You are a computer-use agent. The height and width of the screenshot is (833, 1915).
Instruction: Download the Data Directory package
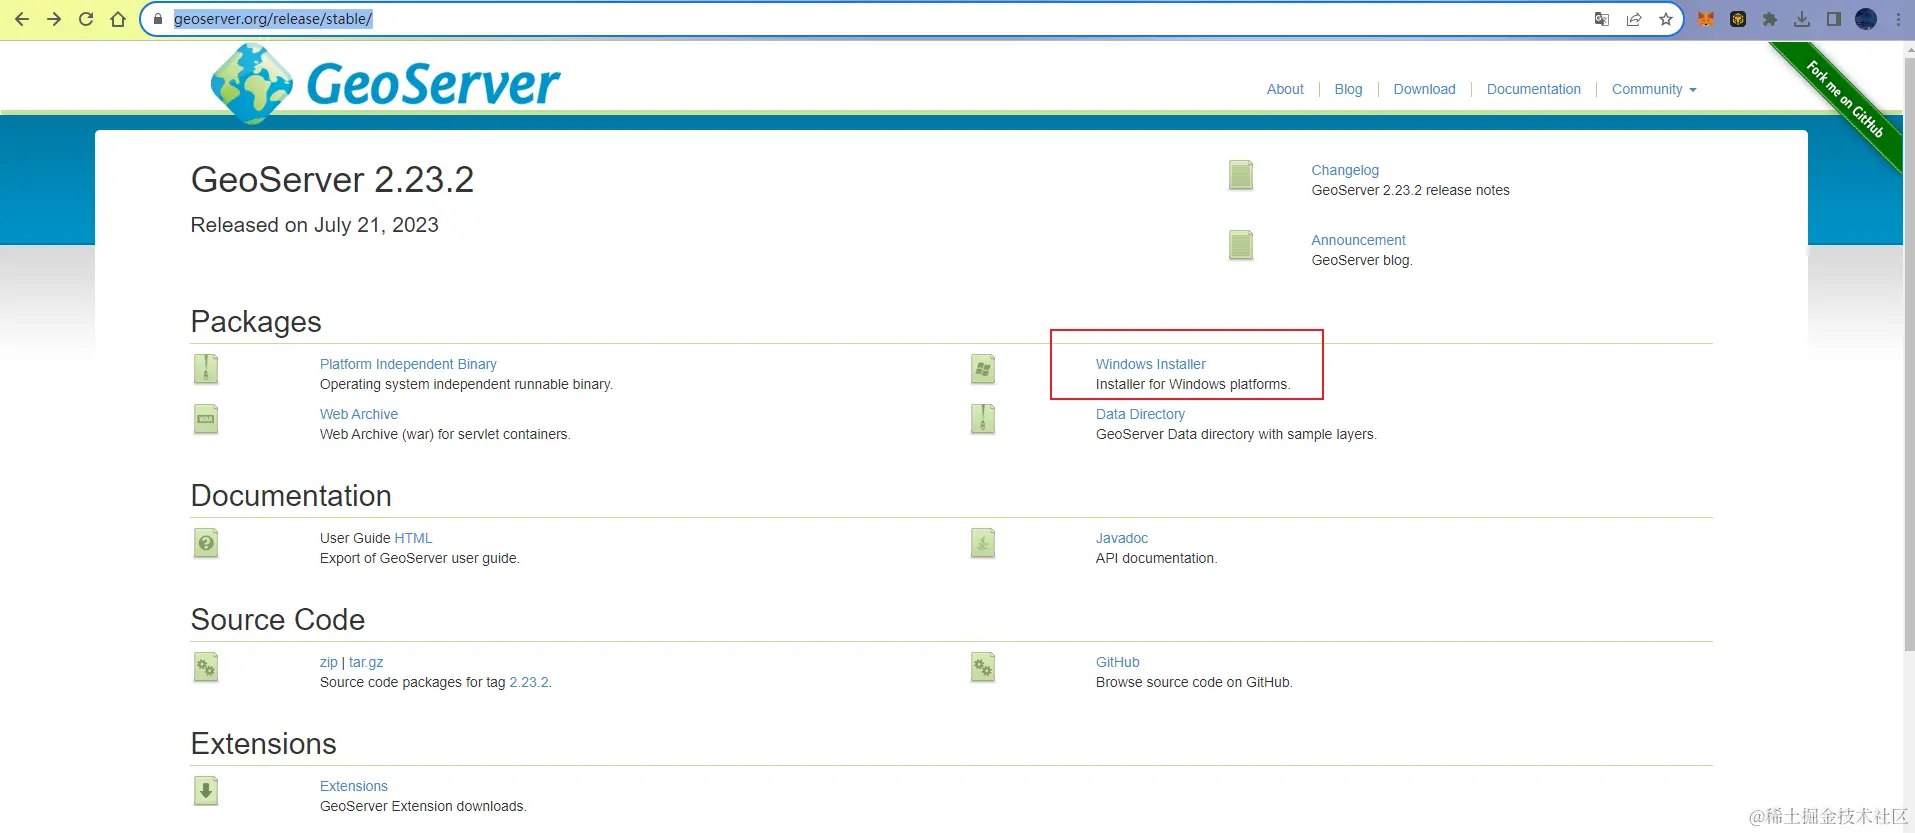[x=1140, y=414]
